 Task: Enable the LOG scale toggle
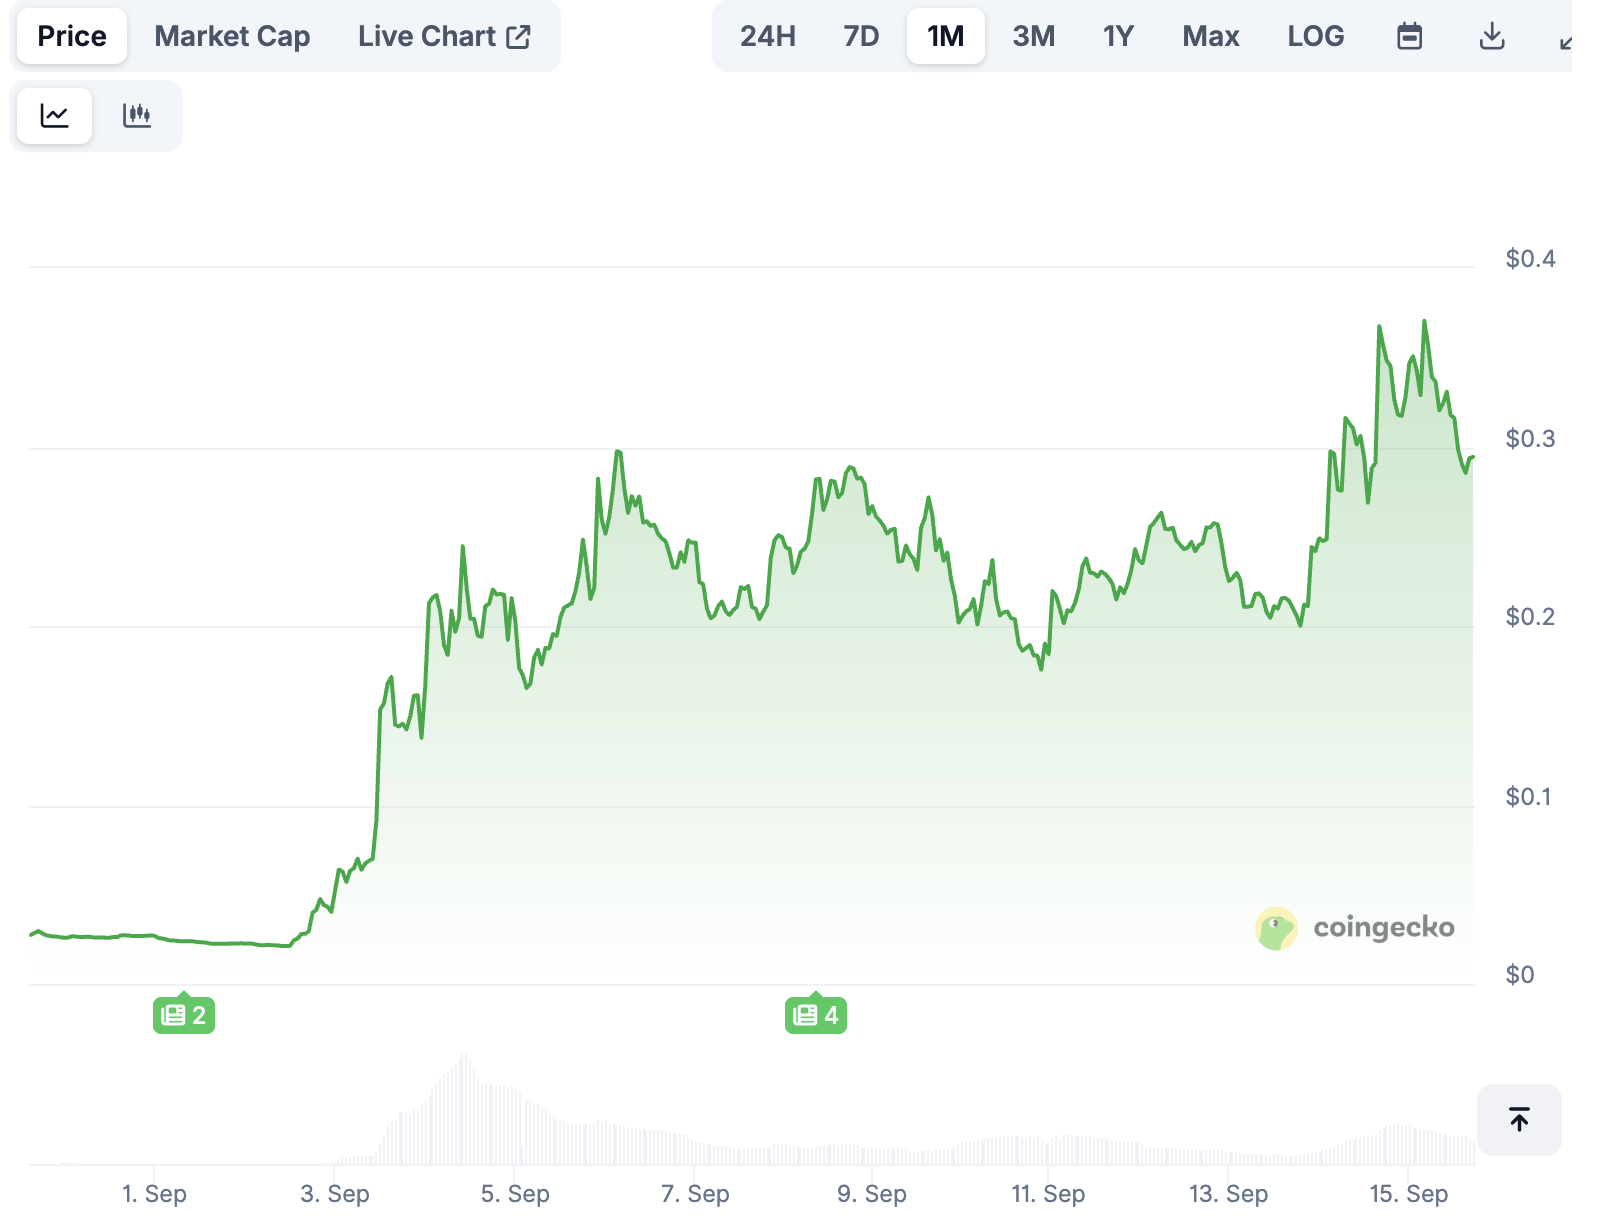tap(1315, 35)
